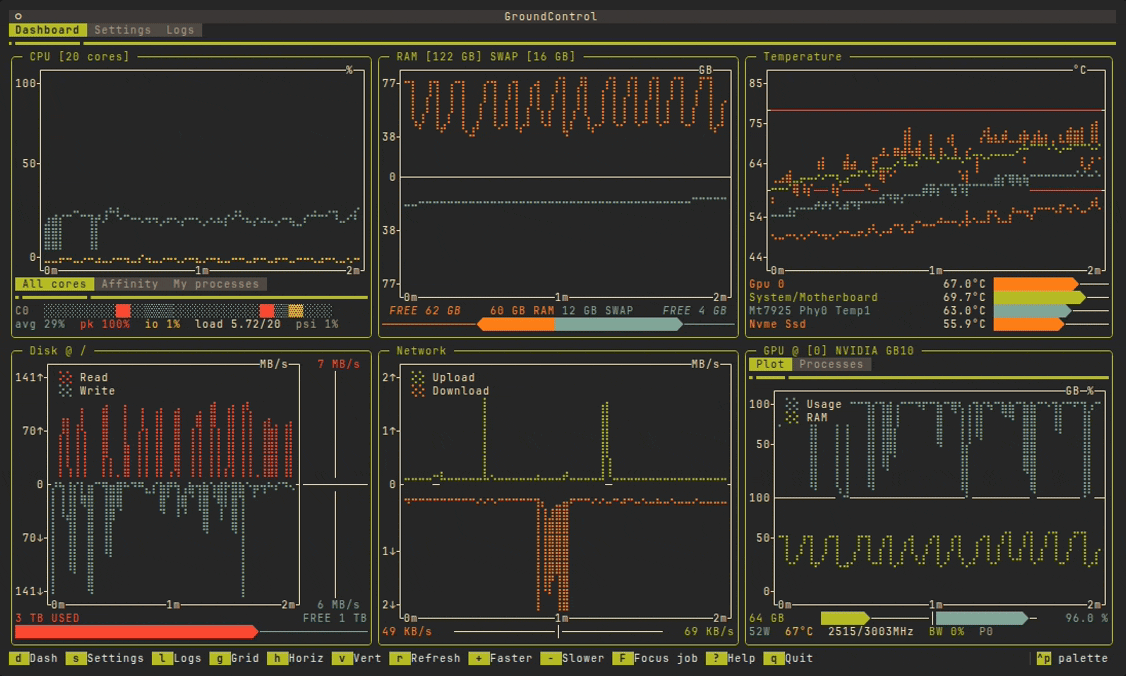Image resolution: width=1126 pixels, height=676 pixels.
Task: Click the Download legend swatch in Network panel
Action: tap(417, 391)
